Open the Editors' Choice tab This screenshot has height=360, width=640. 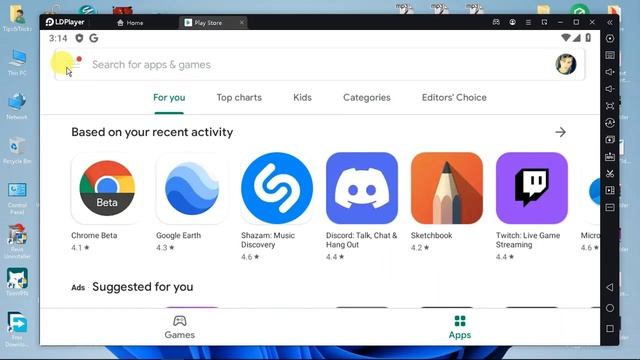454,98
